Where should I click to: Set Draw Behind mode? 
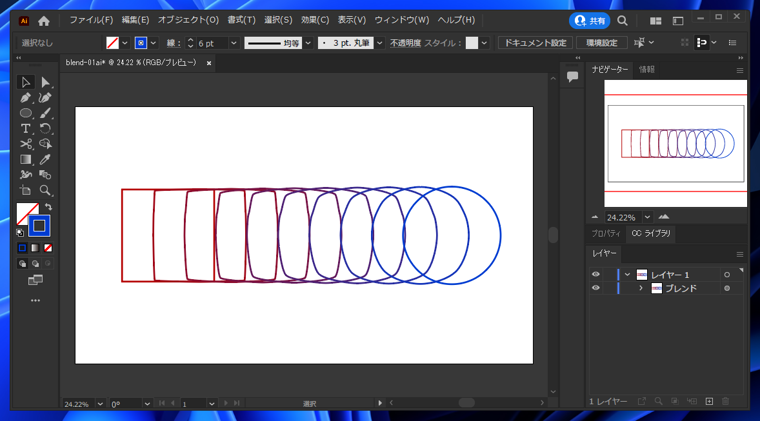[35, 264]
